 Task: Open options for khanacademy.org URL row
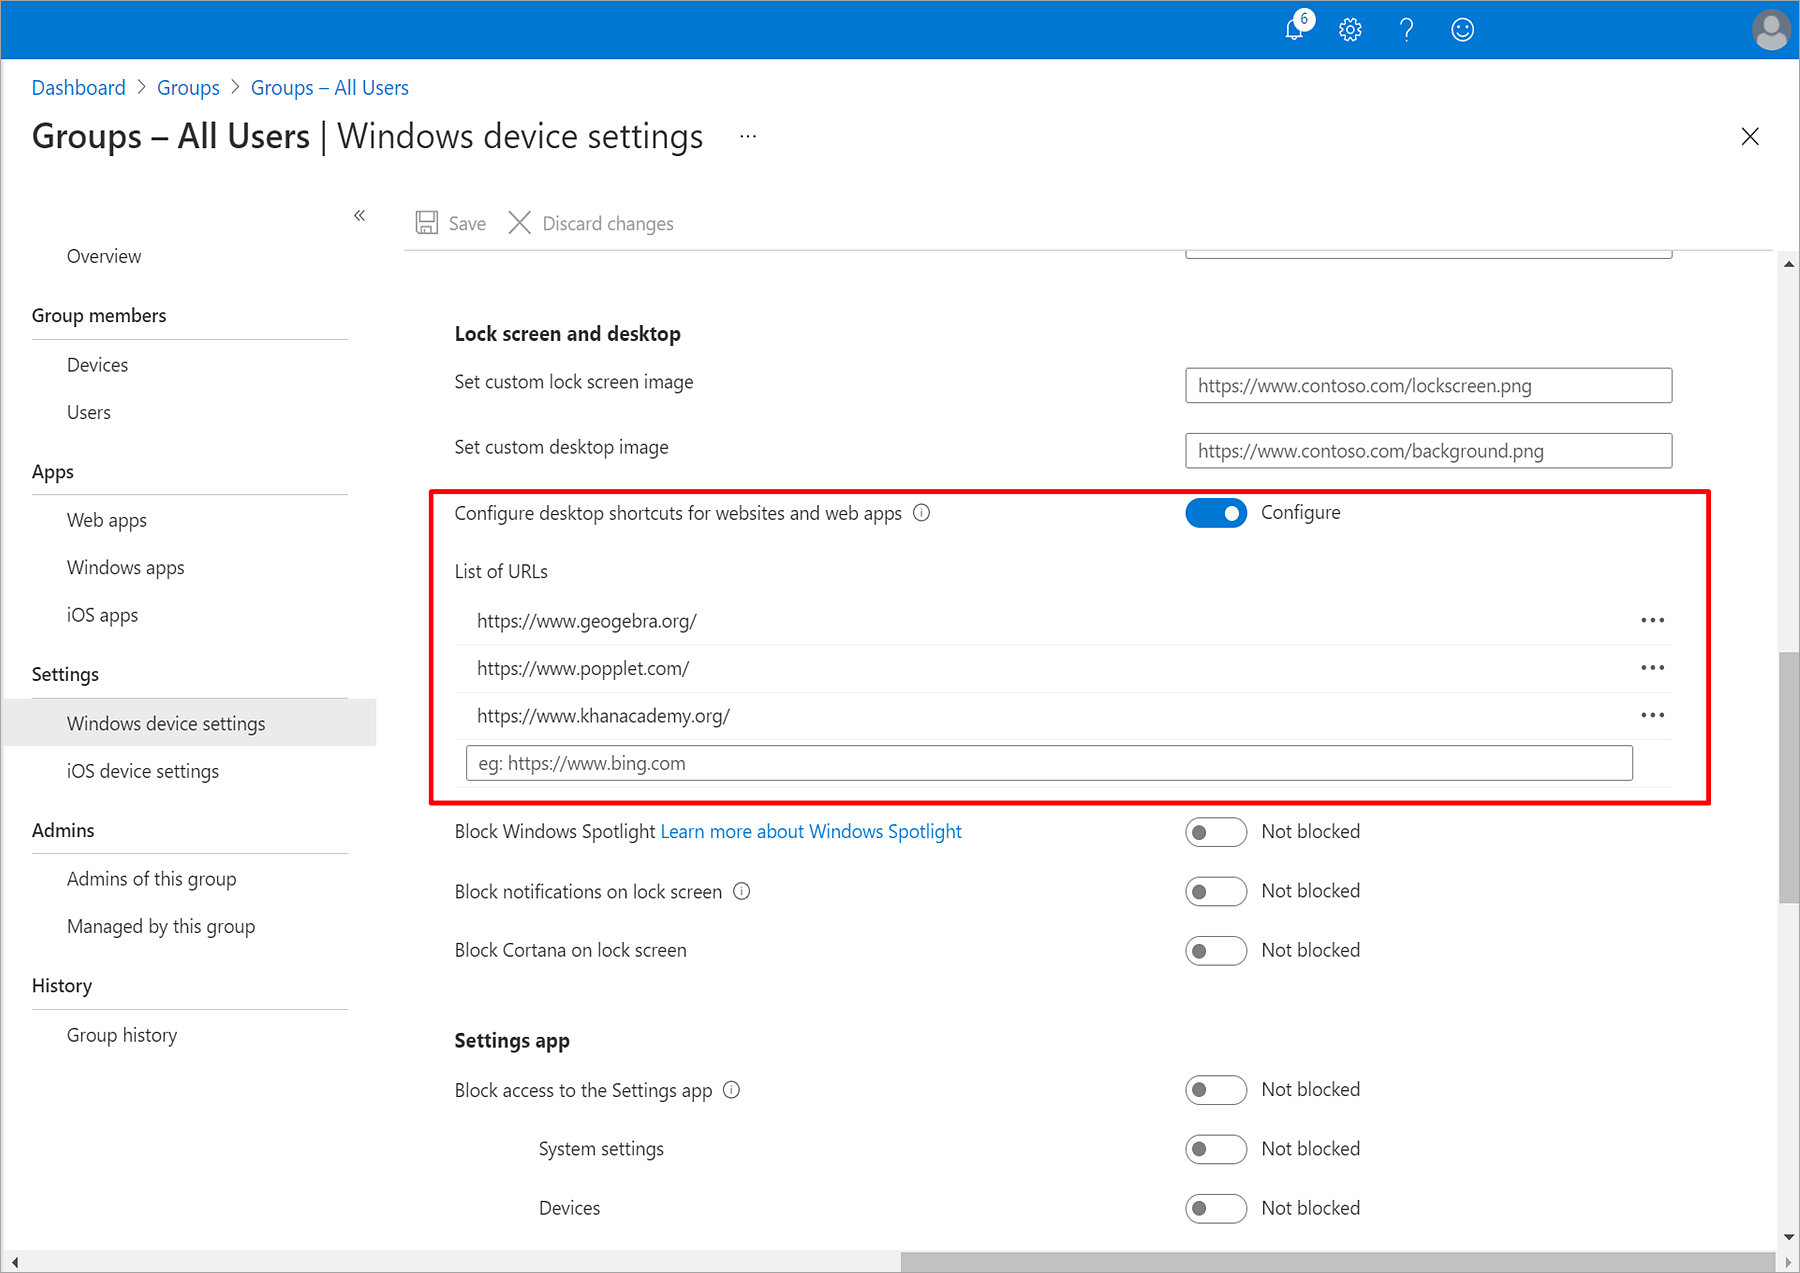tap(1652, 715)
